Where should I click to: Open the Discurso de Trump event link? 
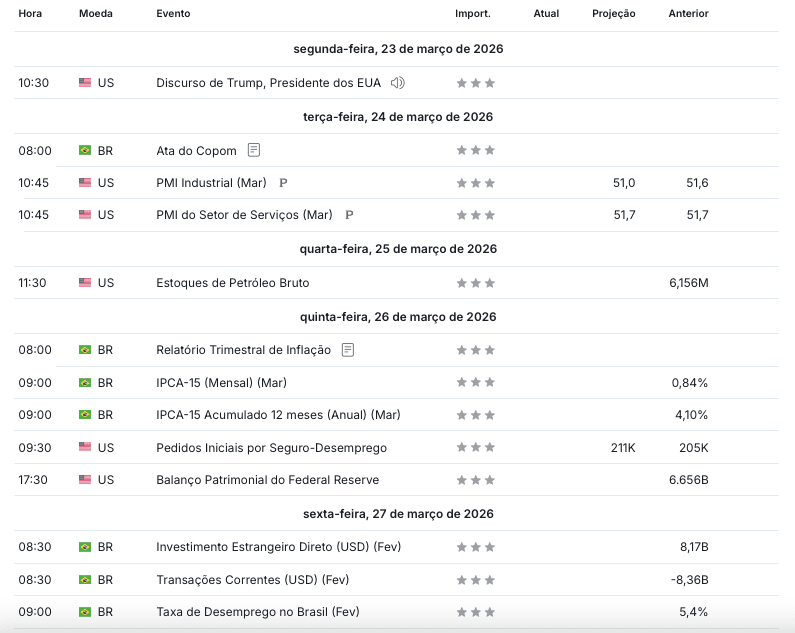click(270, 83)
